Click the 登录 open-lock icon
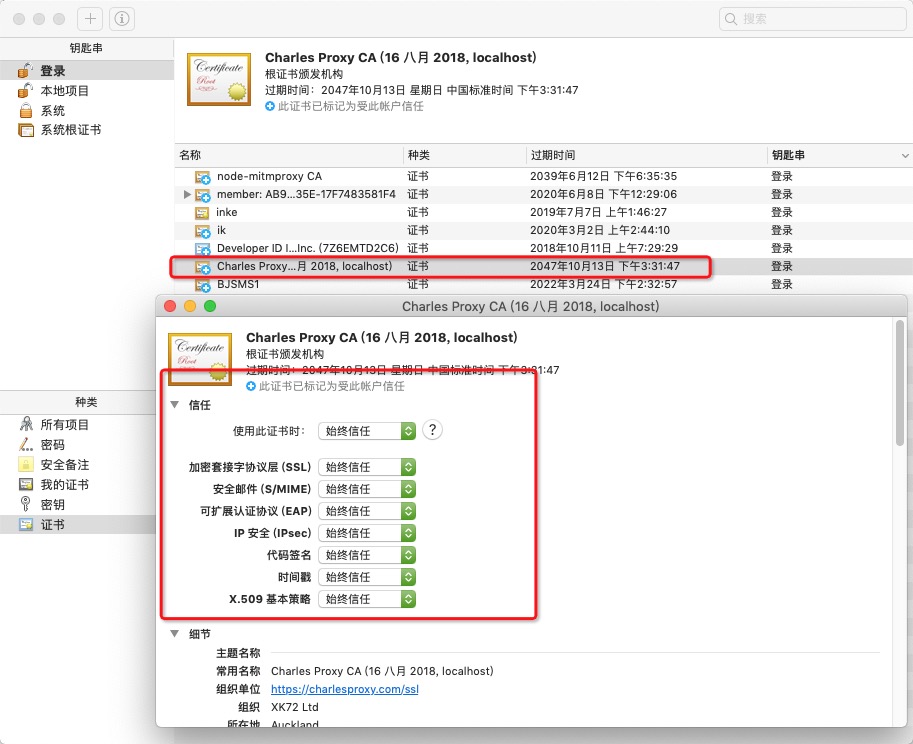This screenshot has width=913, height=744. pyautogui.click(x=25, y=70)
